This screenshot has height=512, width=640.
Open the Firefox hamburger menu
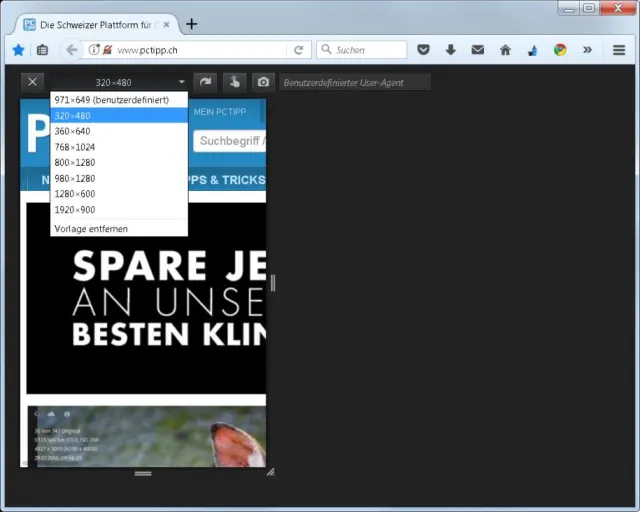[x=619, y=49]
